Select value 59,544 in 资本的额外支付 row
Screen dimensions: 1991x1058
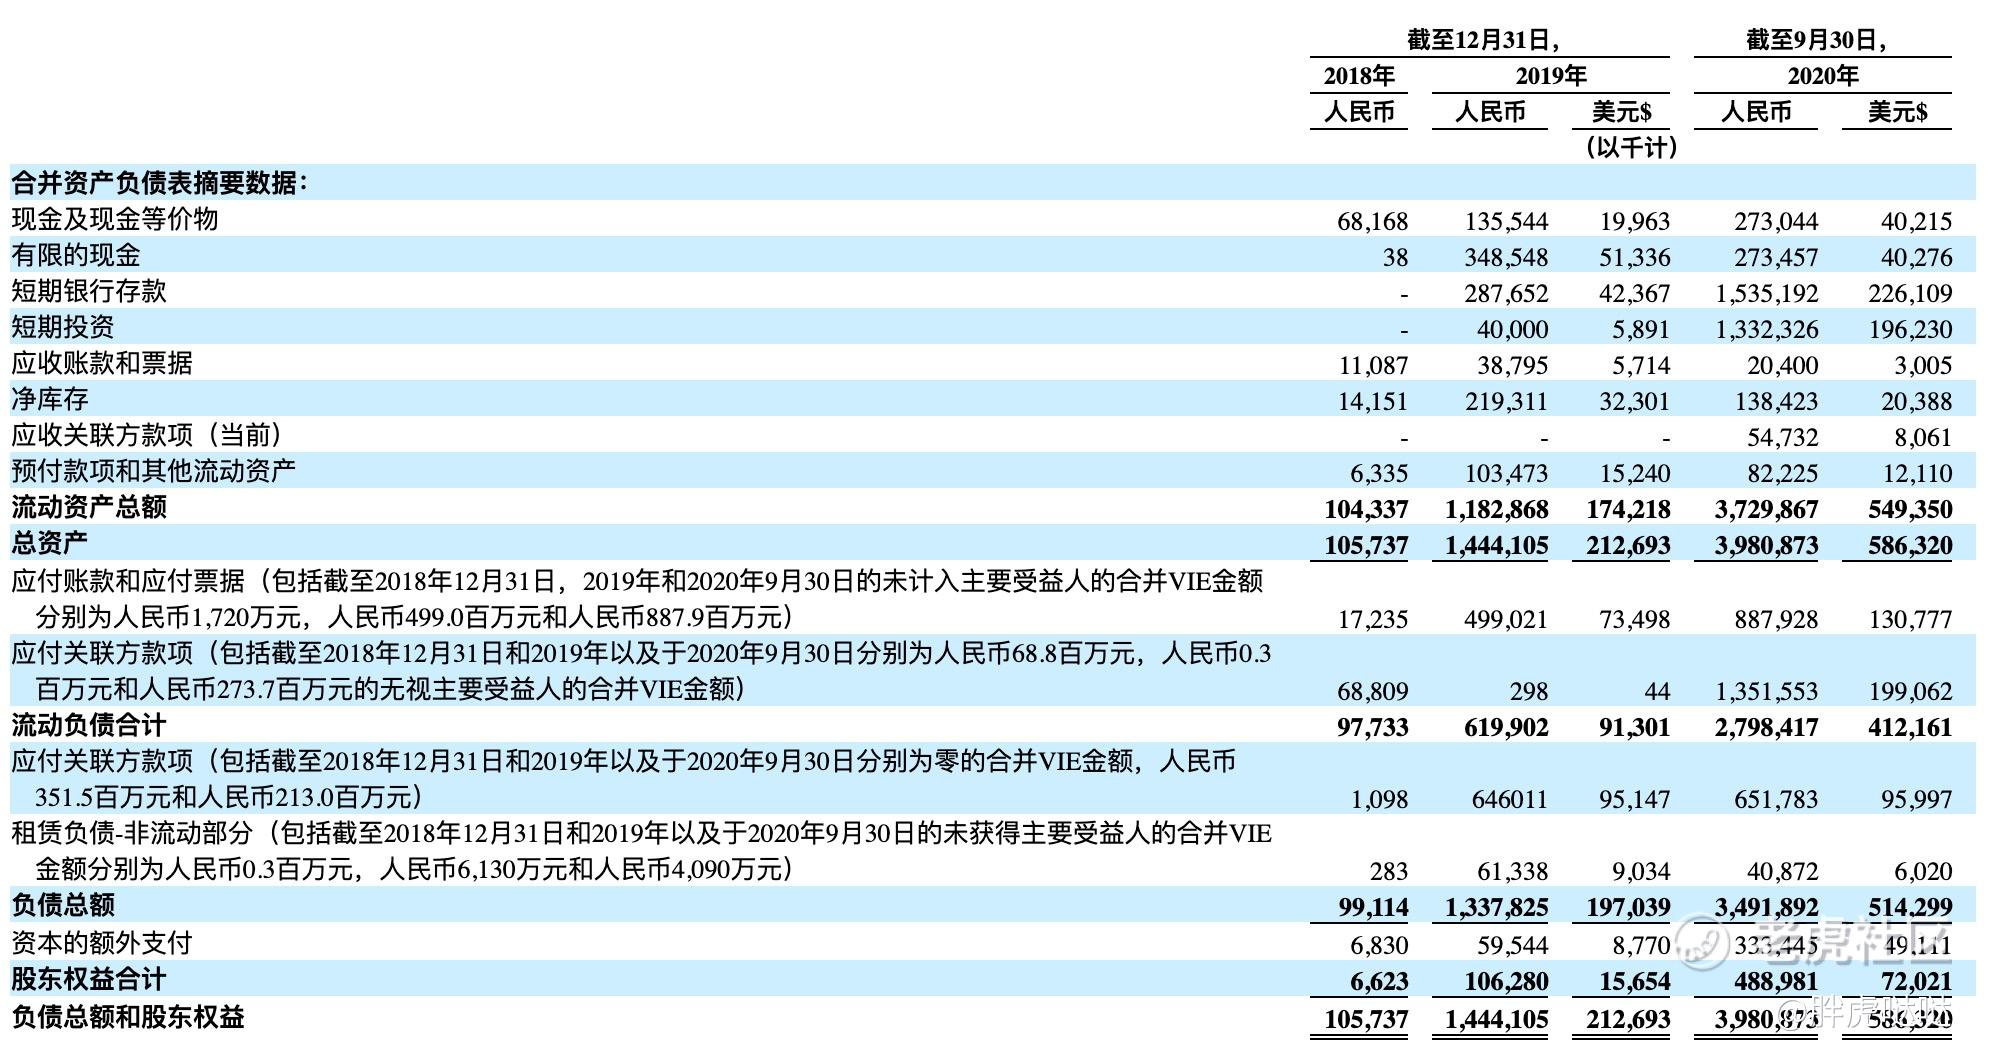click(1512, 945)
